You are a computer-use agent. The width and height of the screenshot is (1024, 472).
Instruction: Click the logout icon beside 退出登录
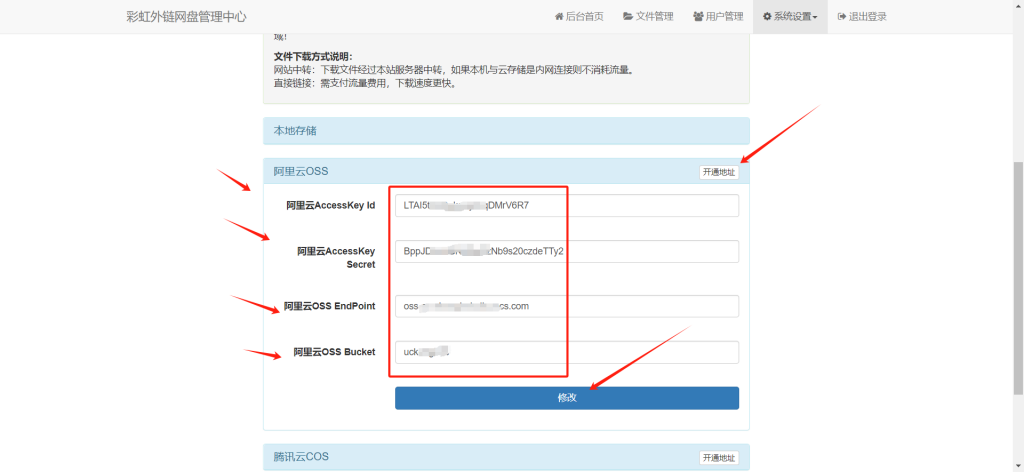[x=842, y=16]
